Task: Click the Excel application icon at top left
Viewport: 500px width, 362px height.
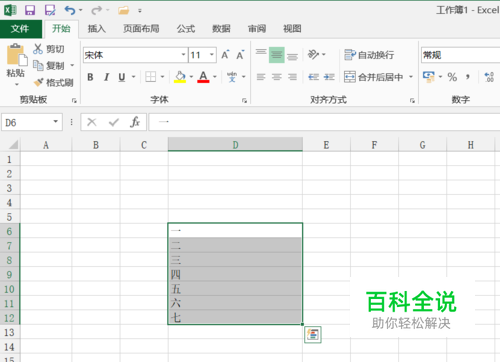Action: coord(10,10)
